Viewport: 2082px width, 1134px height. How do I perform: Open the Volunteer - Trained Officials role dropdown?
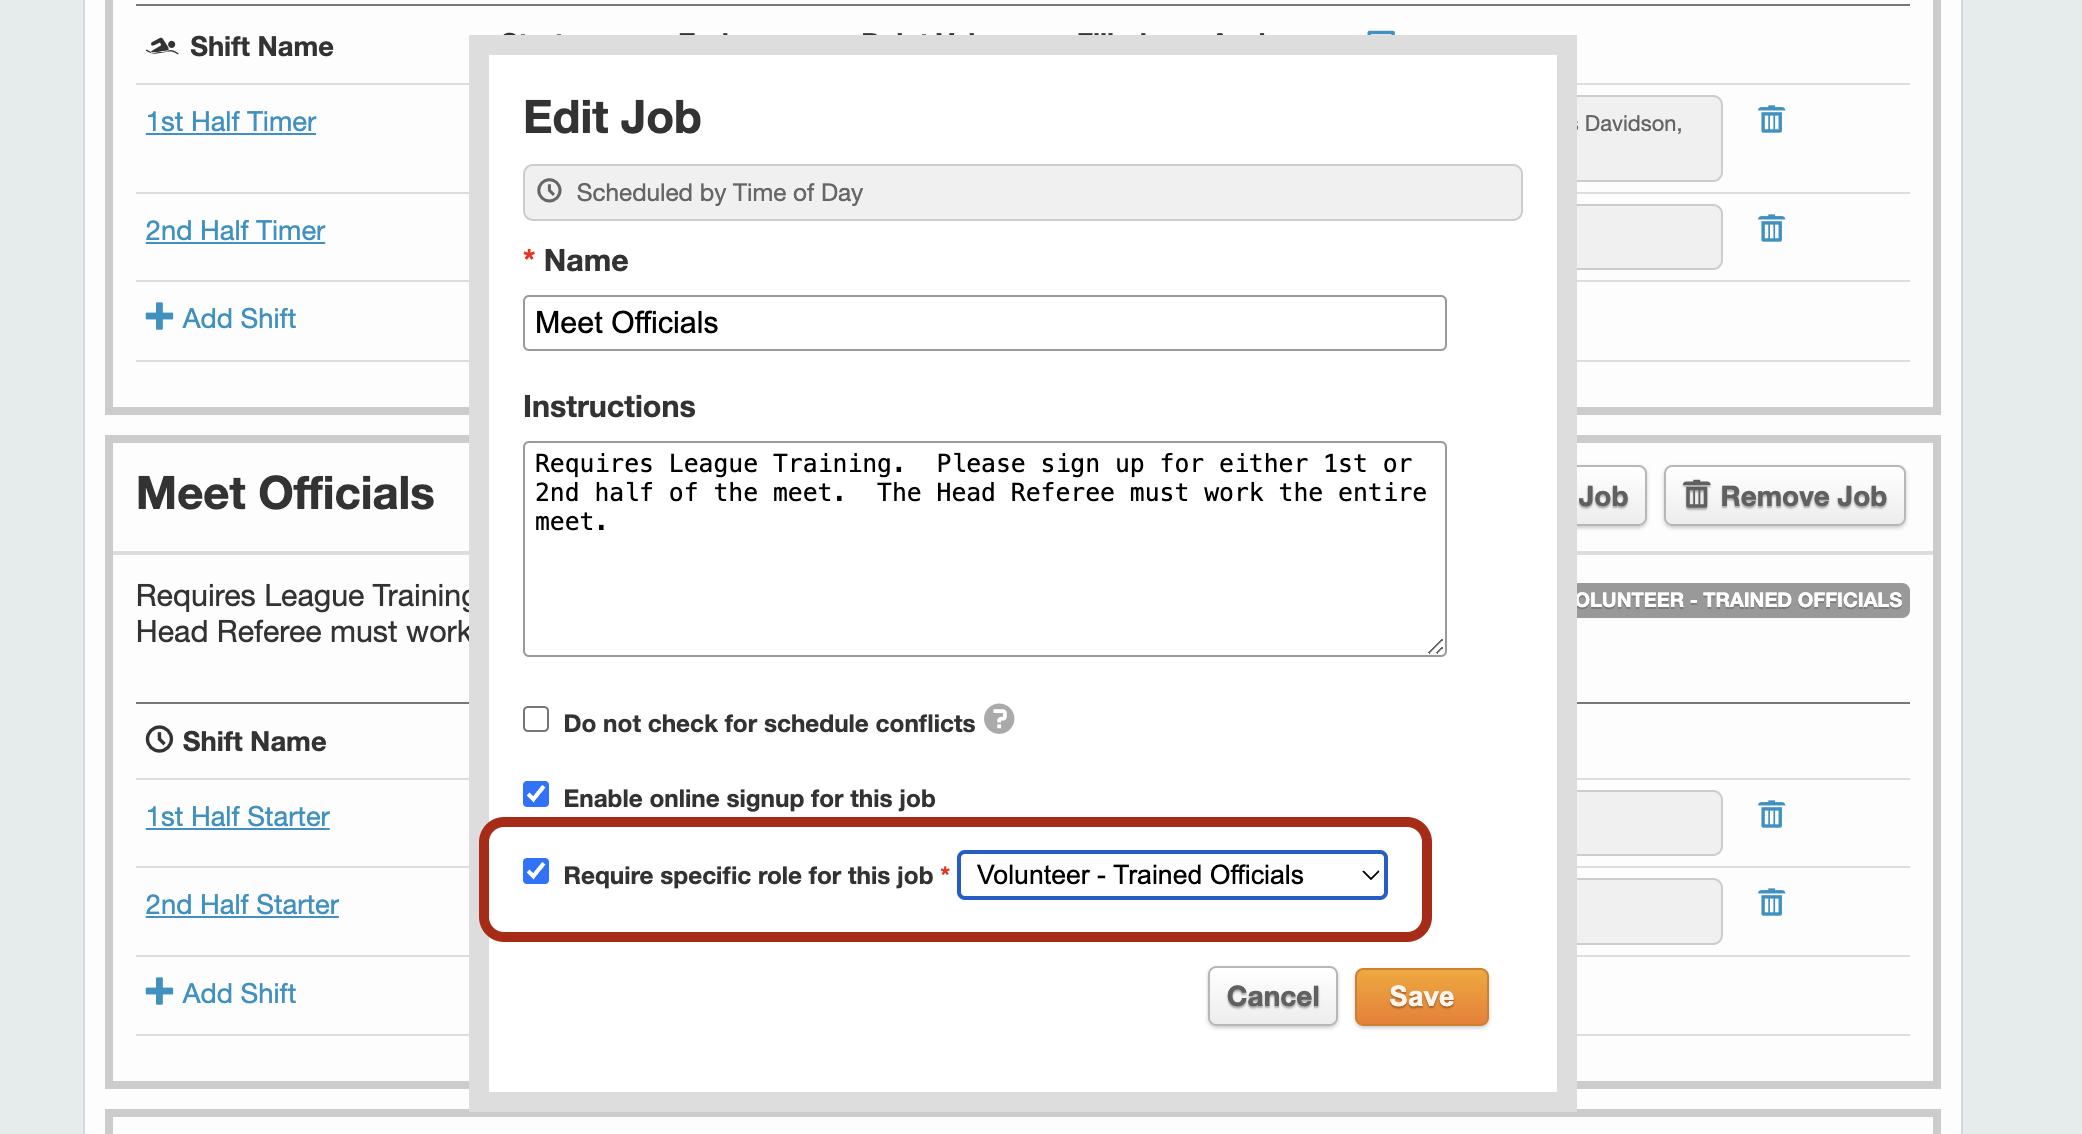click(x=1172, y=875)
